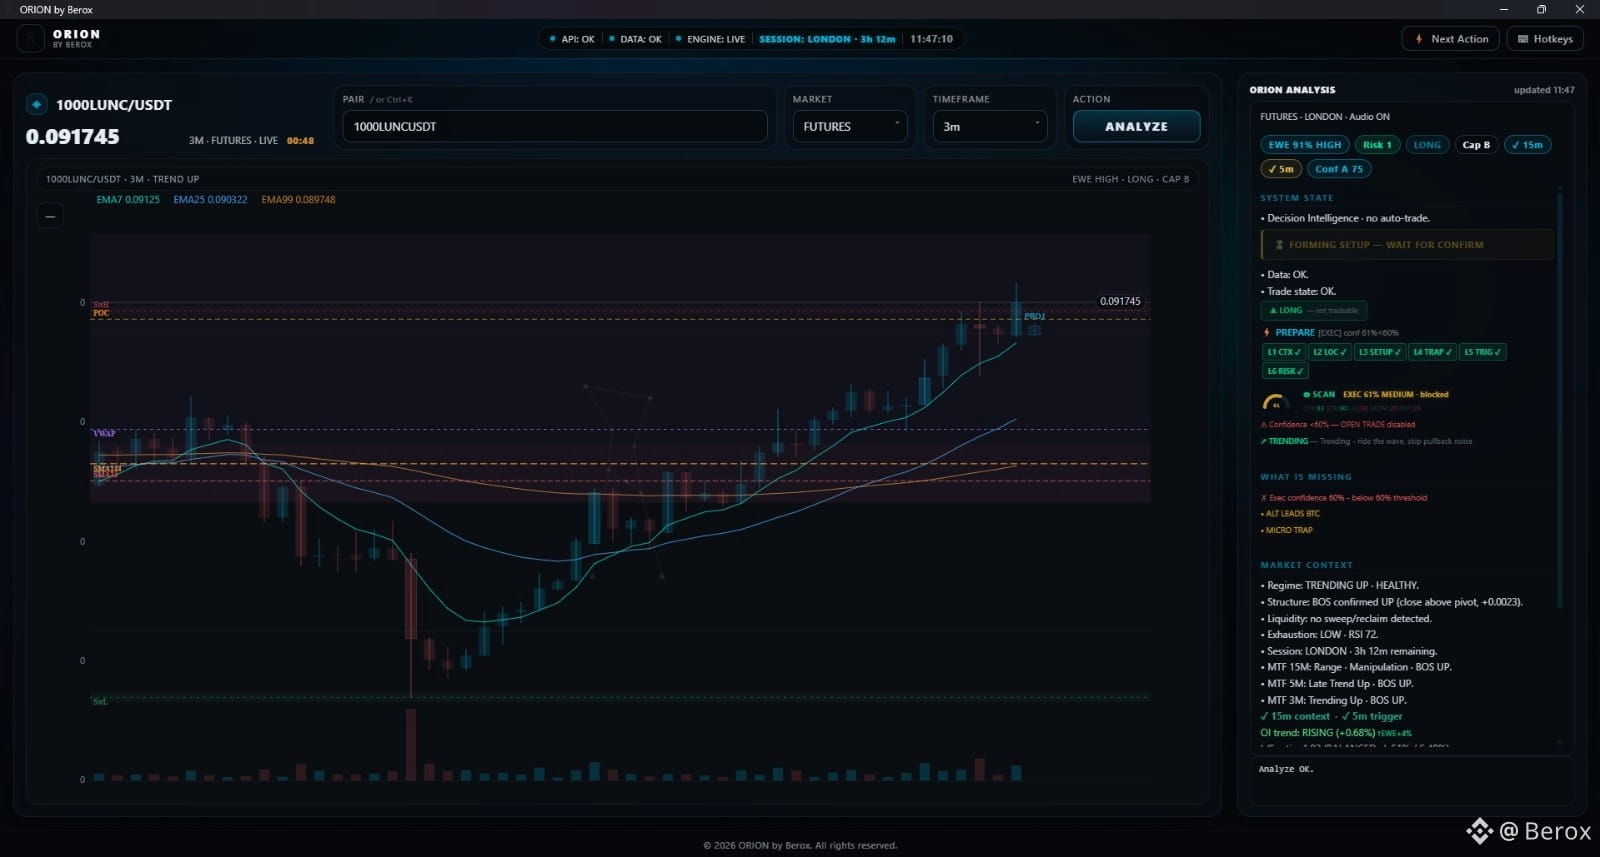Click the red X before Exec confidence
The width and height of the screenshot is (1600, 857).
pos(1264,498)
